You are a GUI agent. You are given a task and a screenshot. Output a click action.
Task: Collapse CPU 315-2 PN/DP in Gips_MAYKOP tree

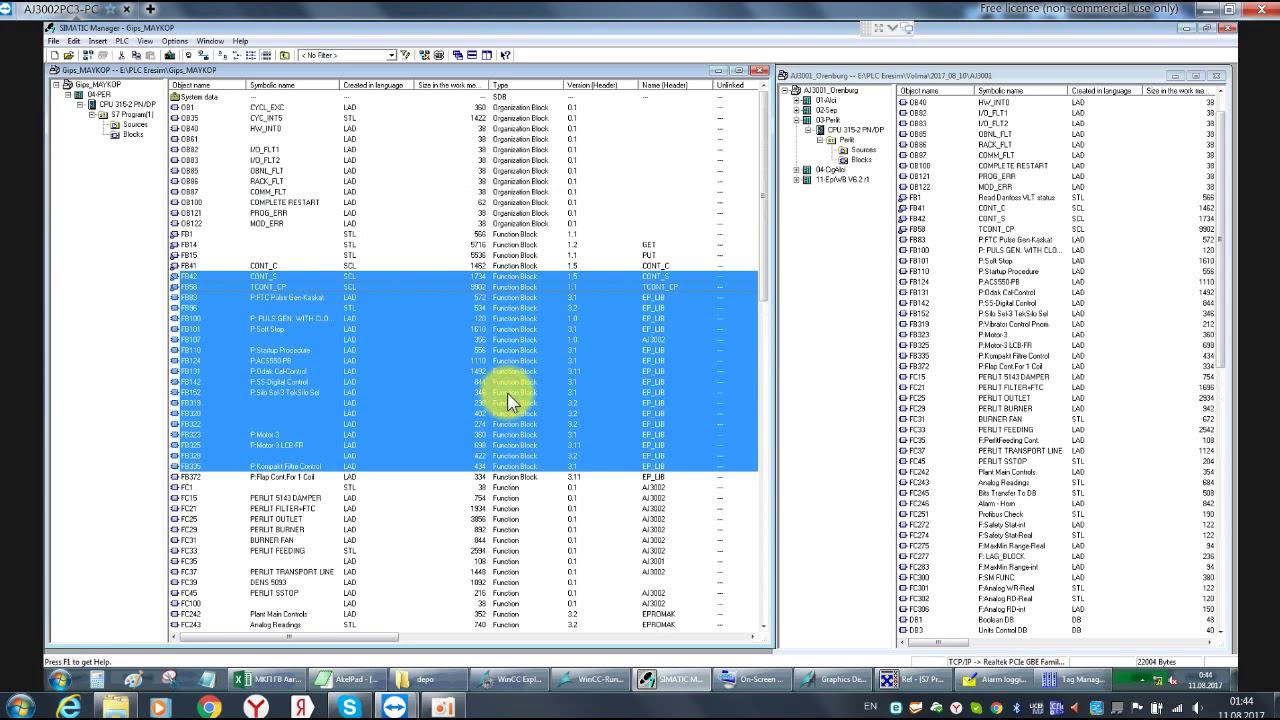point(80,104)
